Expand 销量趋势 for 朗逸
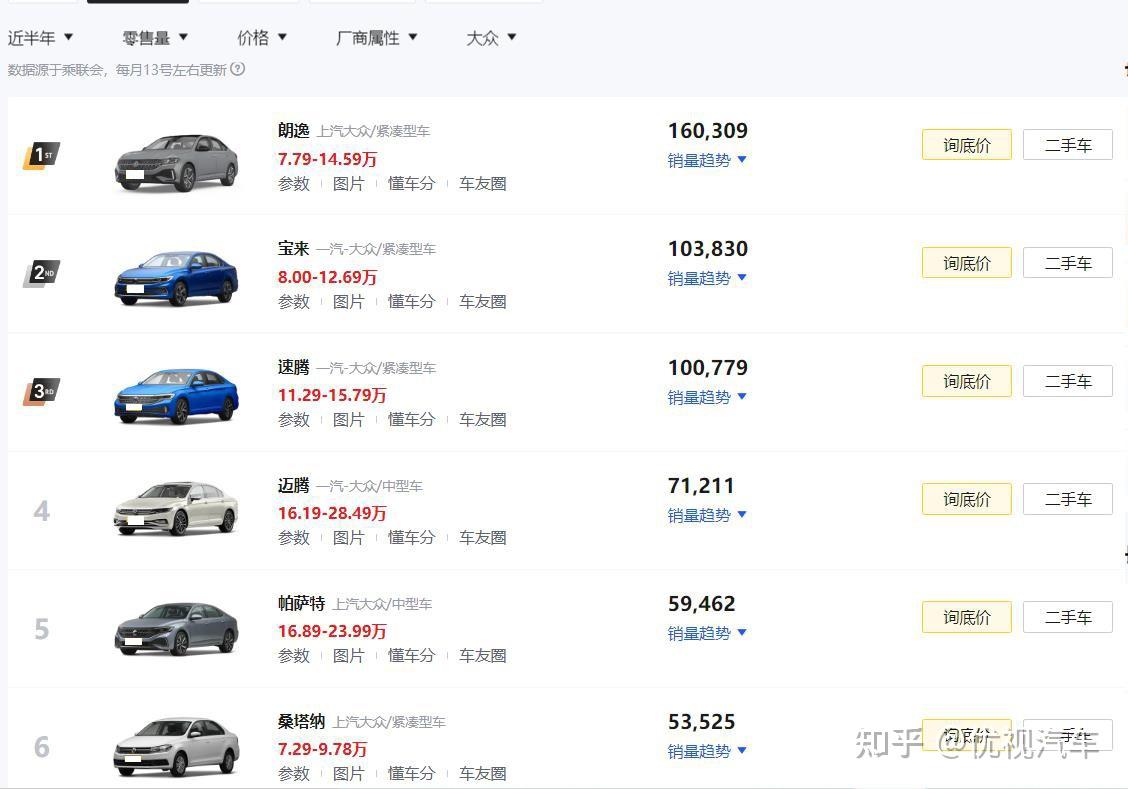The height and width of the screenshot is (789, 1128). pyautogui.click(x=707, y=160)
